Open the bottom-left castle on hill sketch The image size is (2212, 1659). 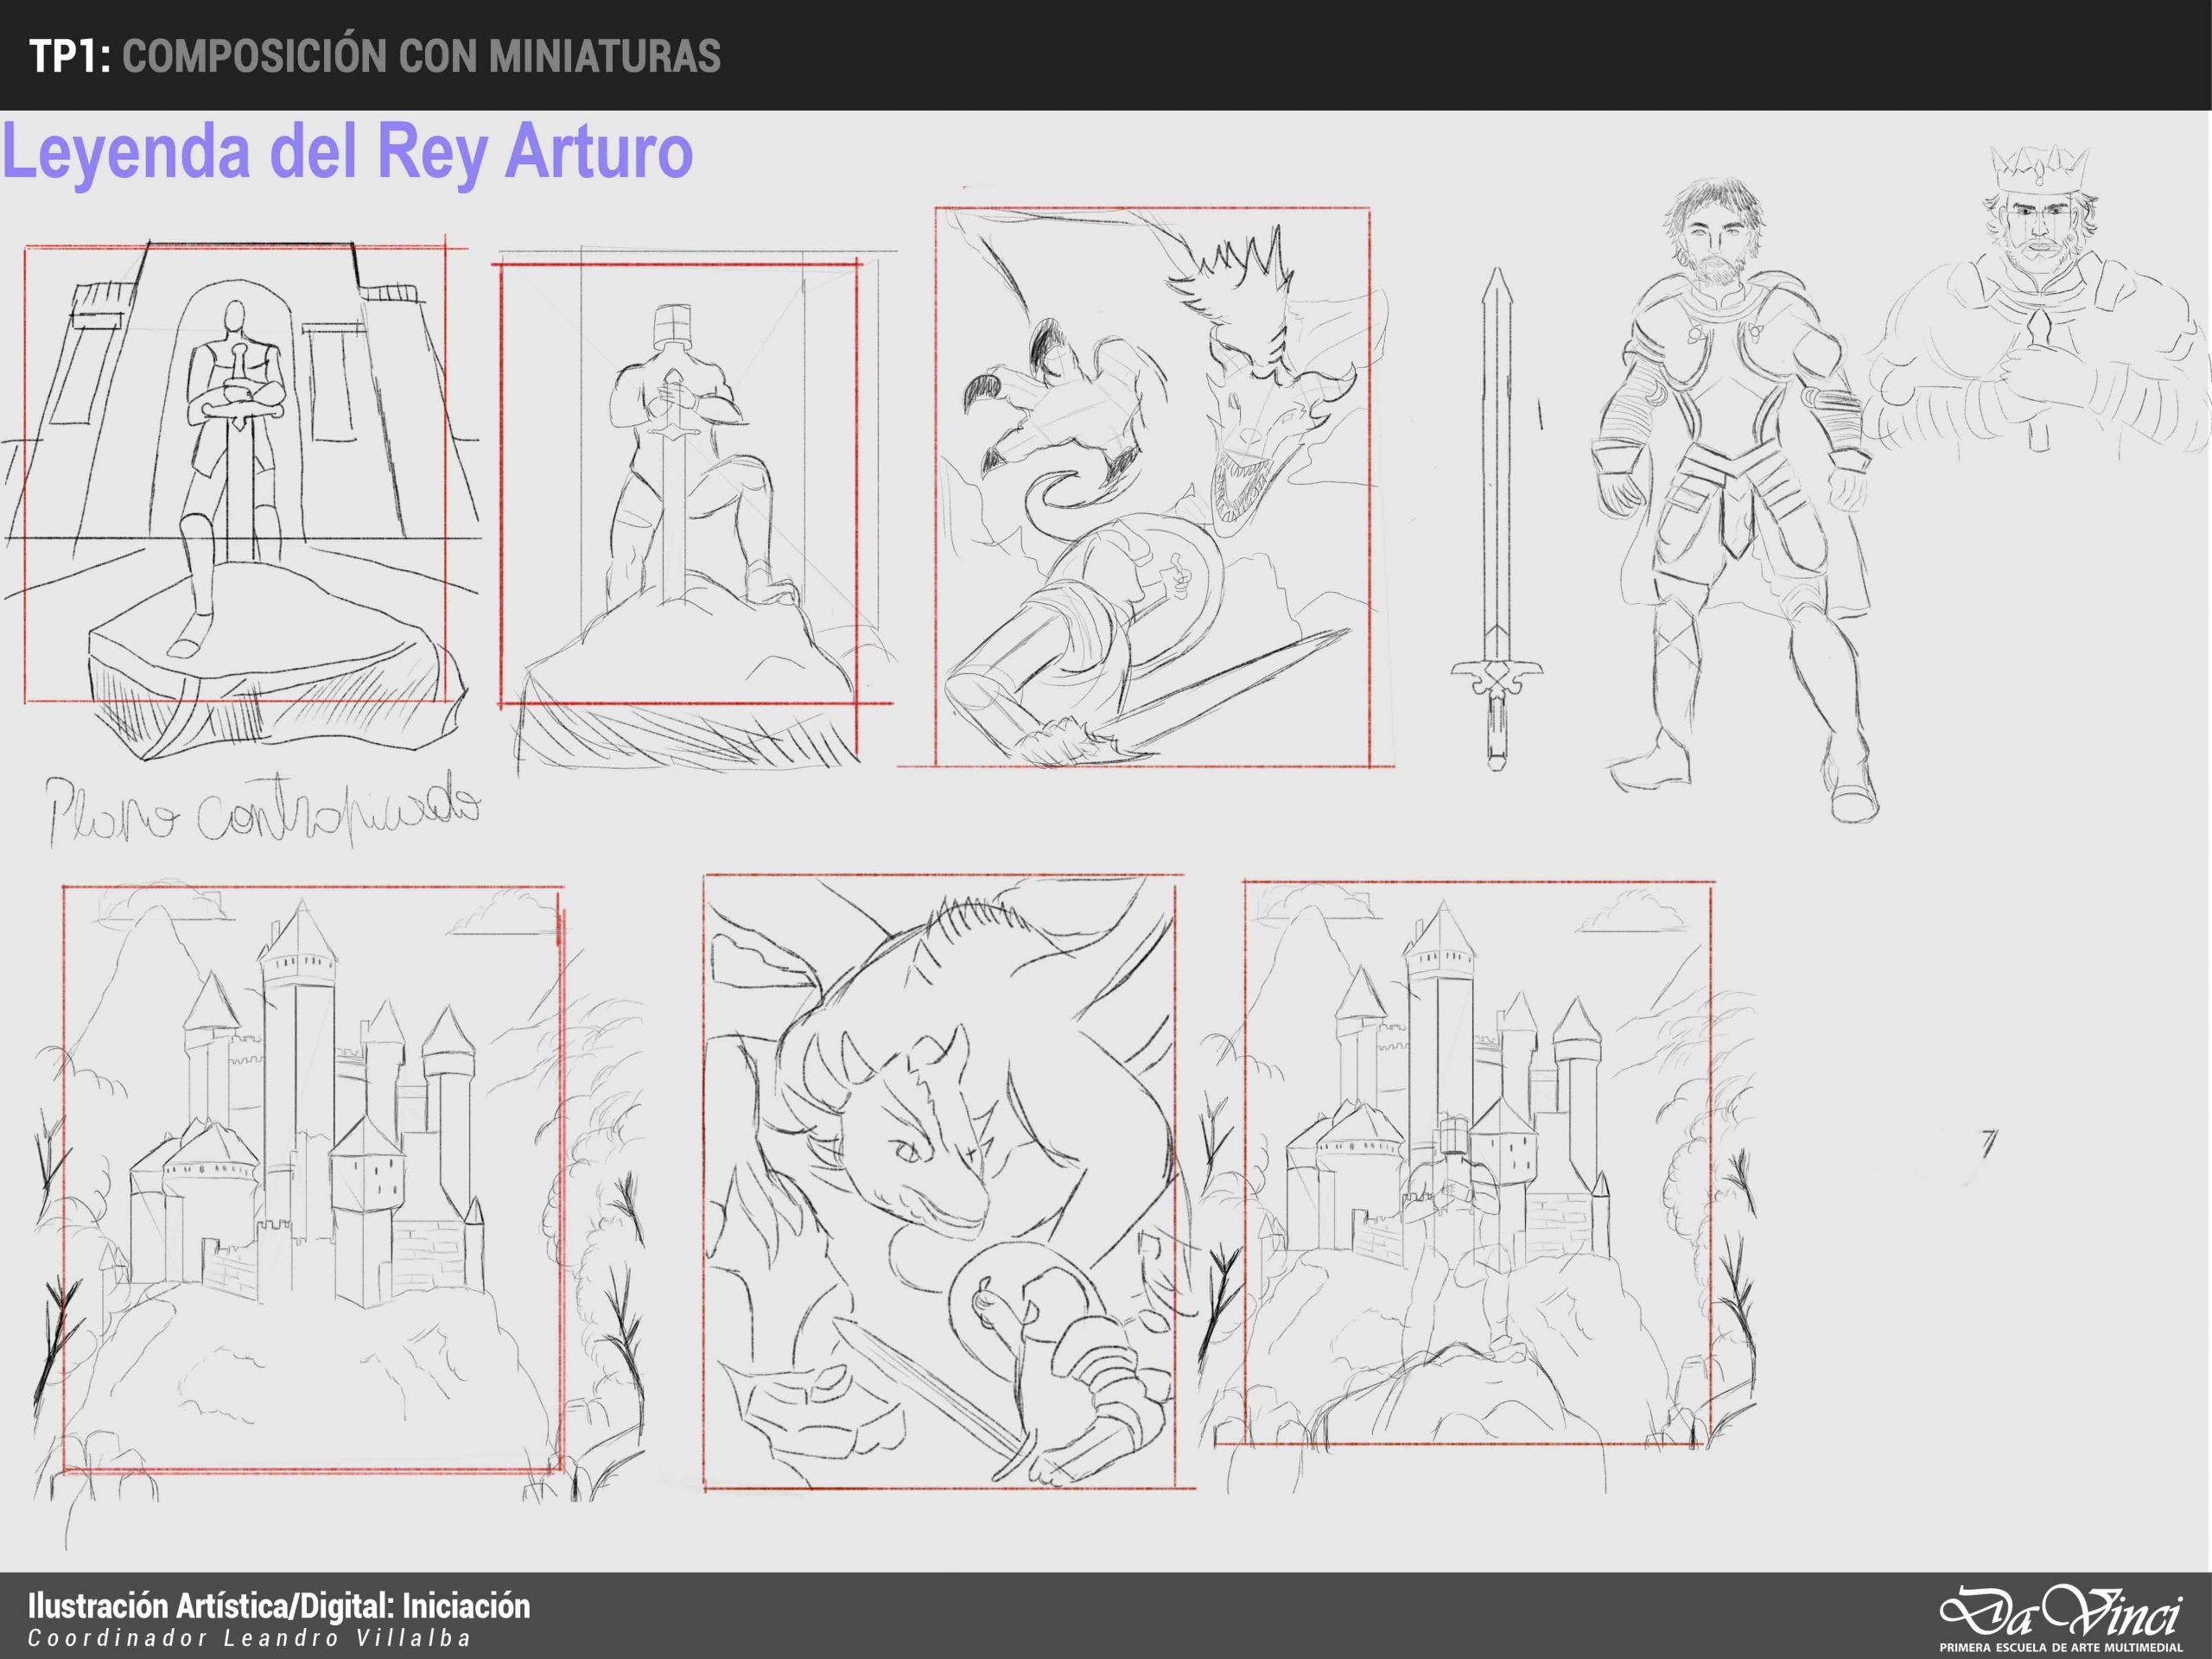click(312, 1180)
